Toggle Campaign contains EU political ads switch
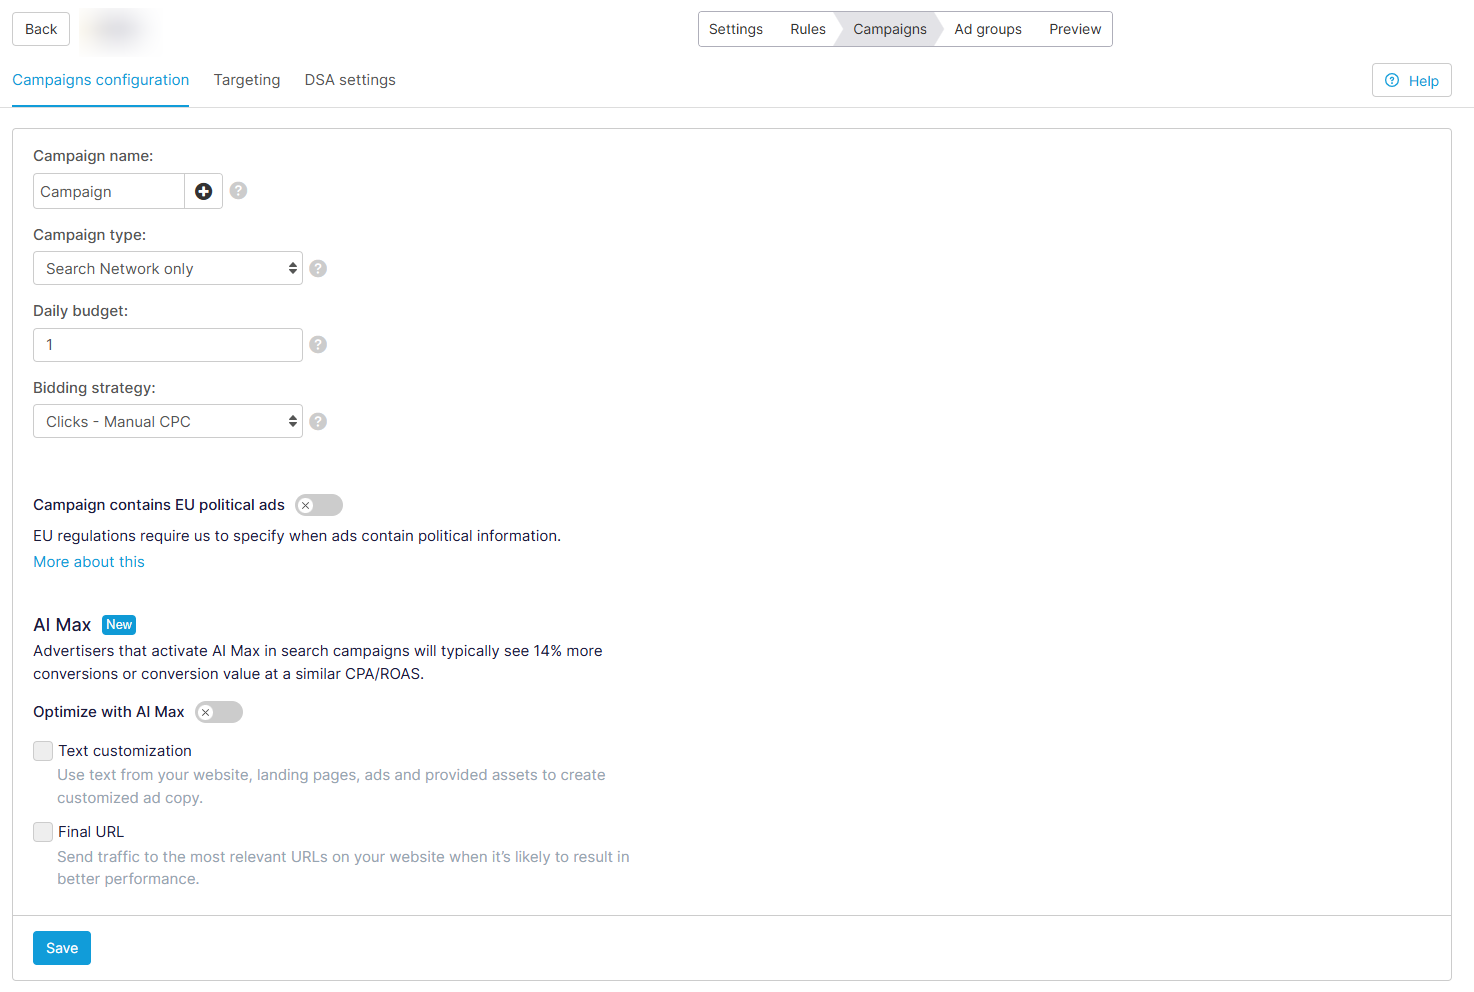Viewport: 1474px width, 992px height. pyautogui.click(x=318, y=505)
